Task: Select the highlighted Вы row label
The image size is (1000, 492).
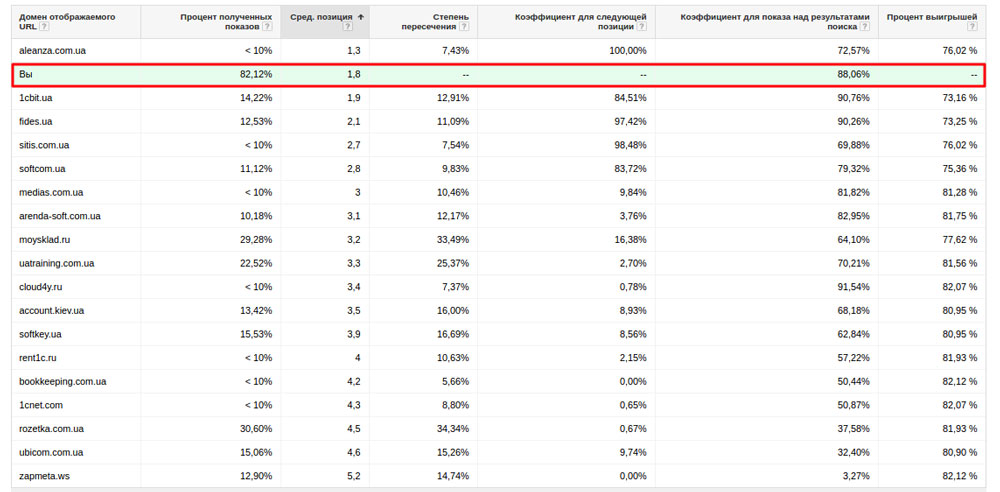Action: pos(26,75)
